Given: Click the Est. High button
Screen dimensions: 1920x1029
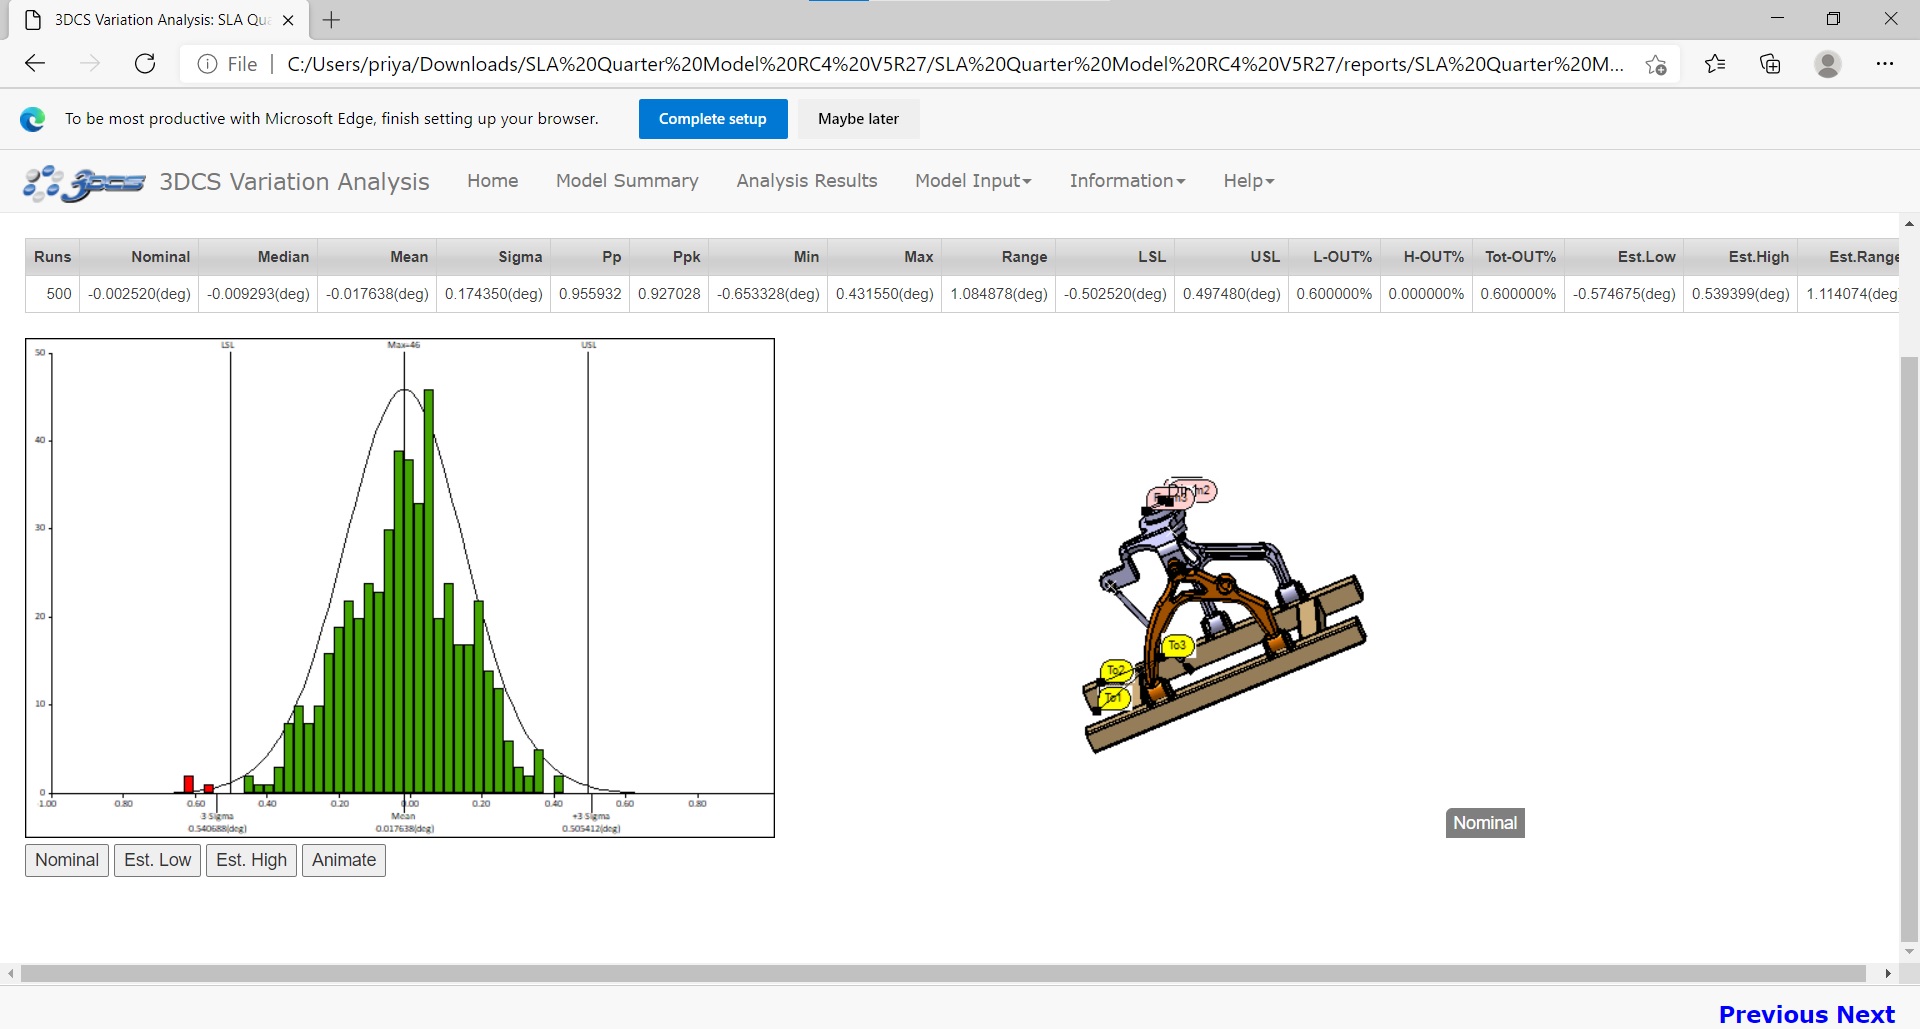Looking at the screenshot, I should [x=251, y=860].
